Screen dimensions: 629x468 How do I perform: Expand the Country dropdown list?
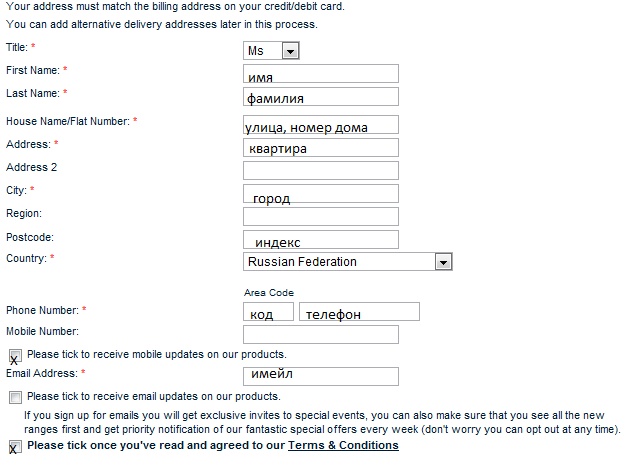pyautogui.click(x=443, y=262)
